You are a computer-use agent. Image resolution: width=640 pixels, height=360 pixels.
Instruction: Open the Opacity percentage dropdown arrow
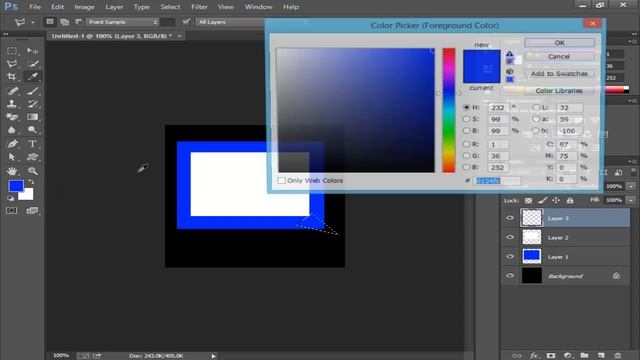(631, 186)
